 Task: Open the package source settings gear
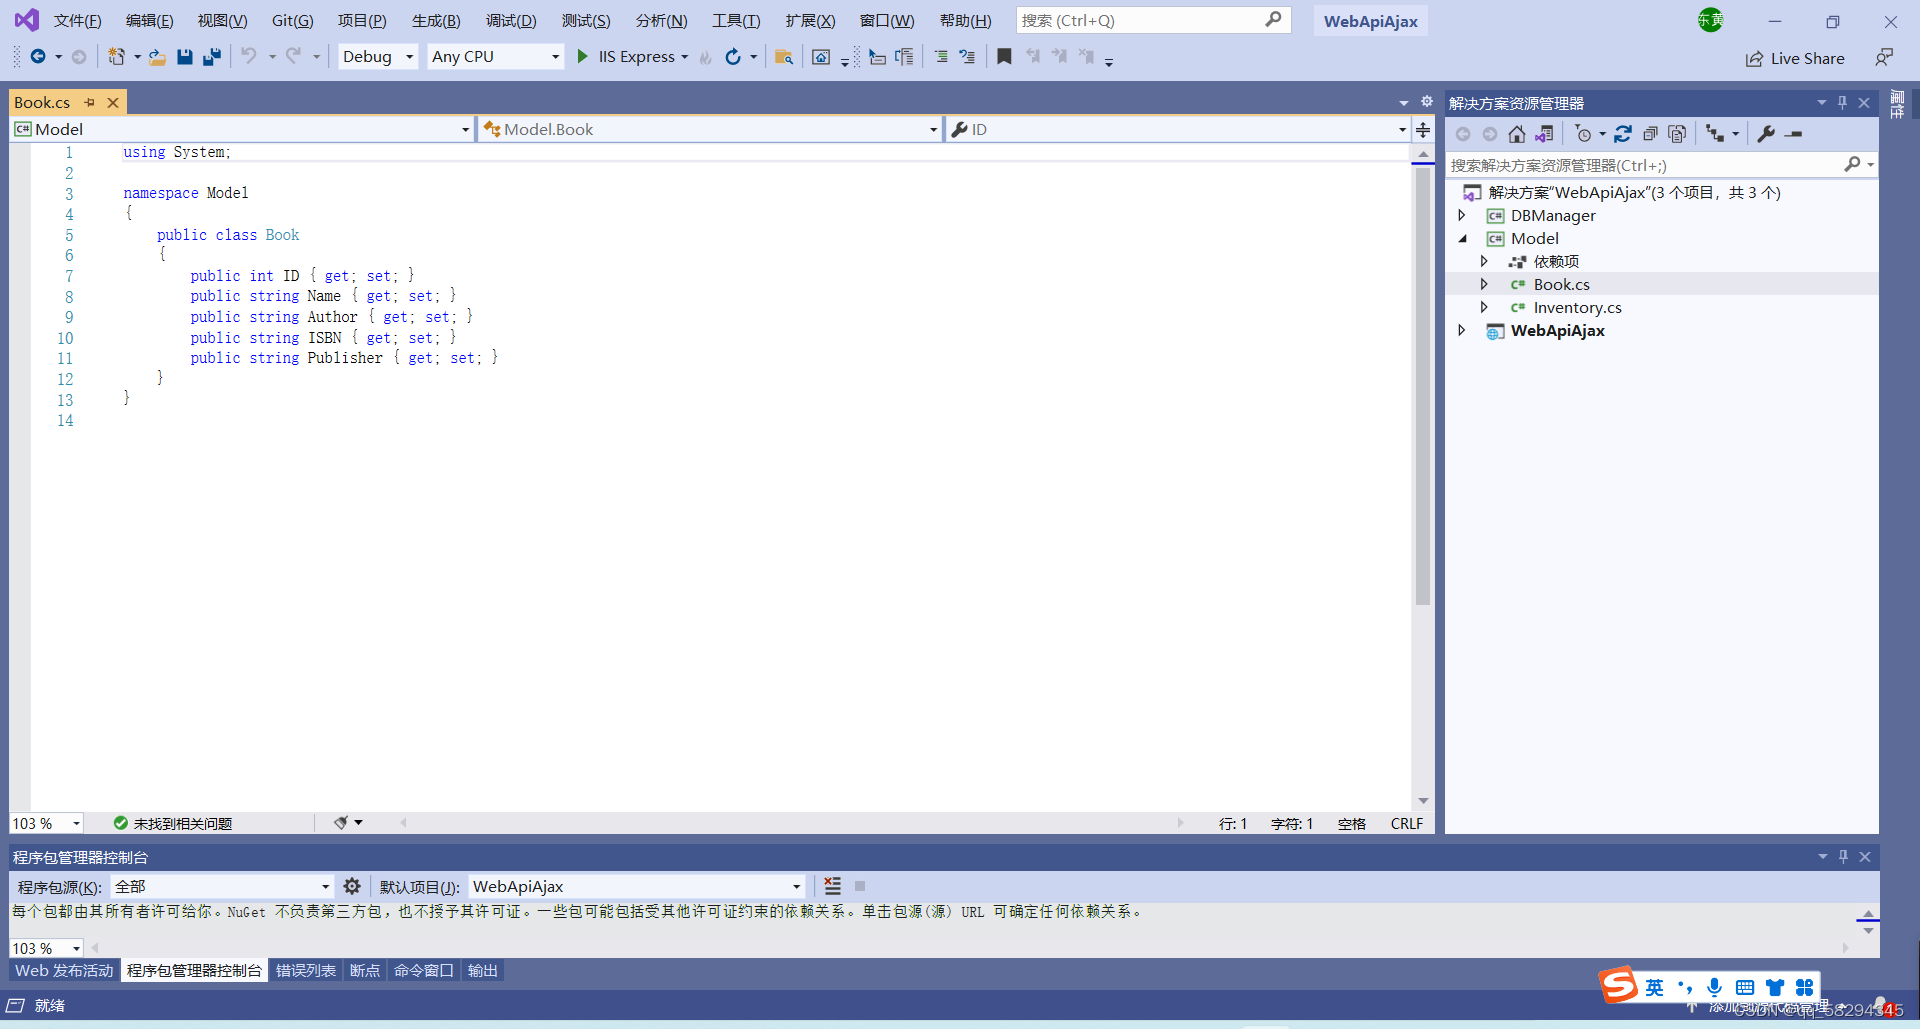click(351, 886)
